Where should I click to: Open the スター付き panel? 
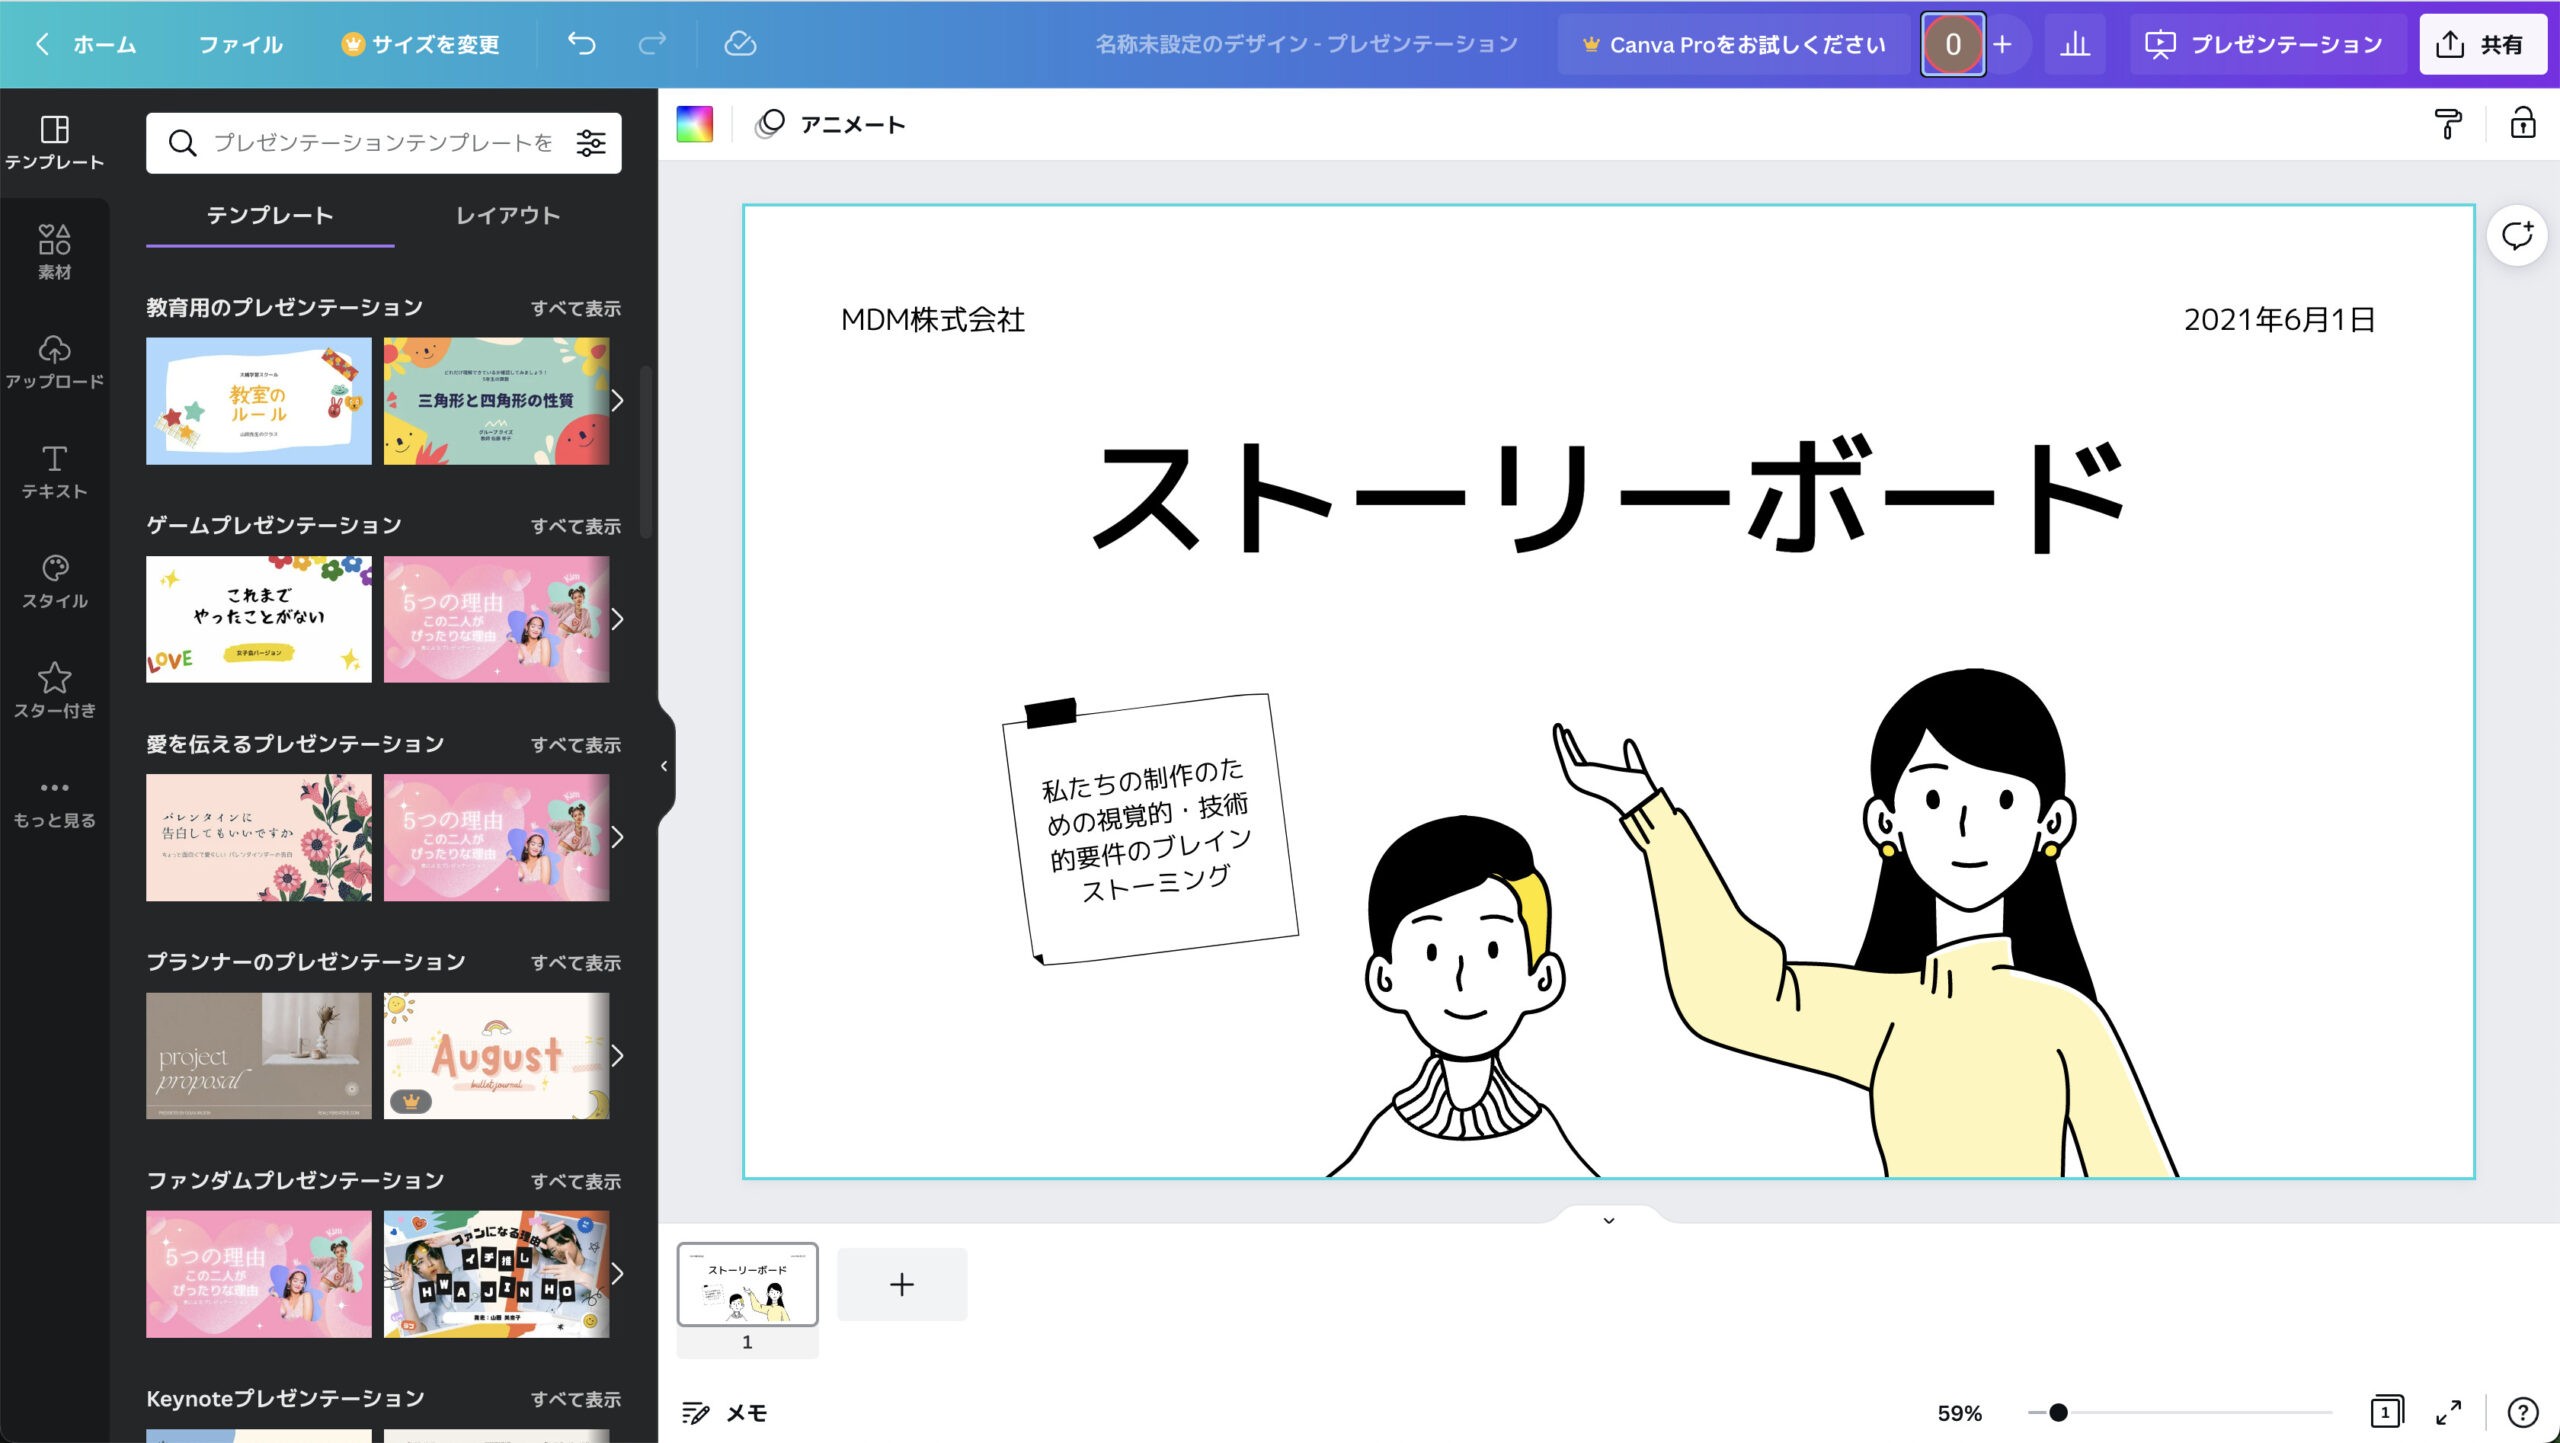tap(54, 691)
